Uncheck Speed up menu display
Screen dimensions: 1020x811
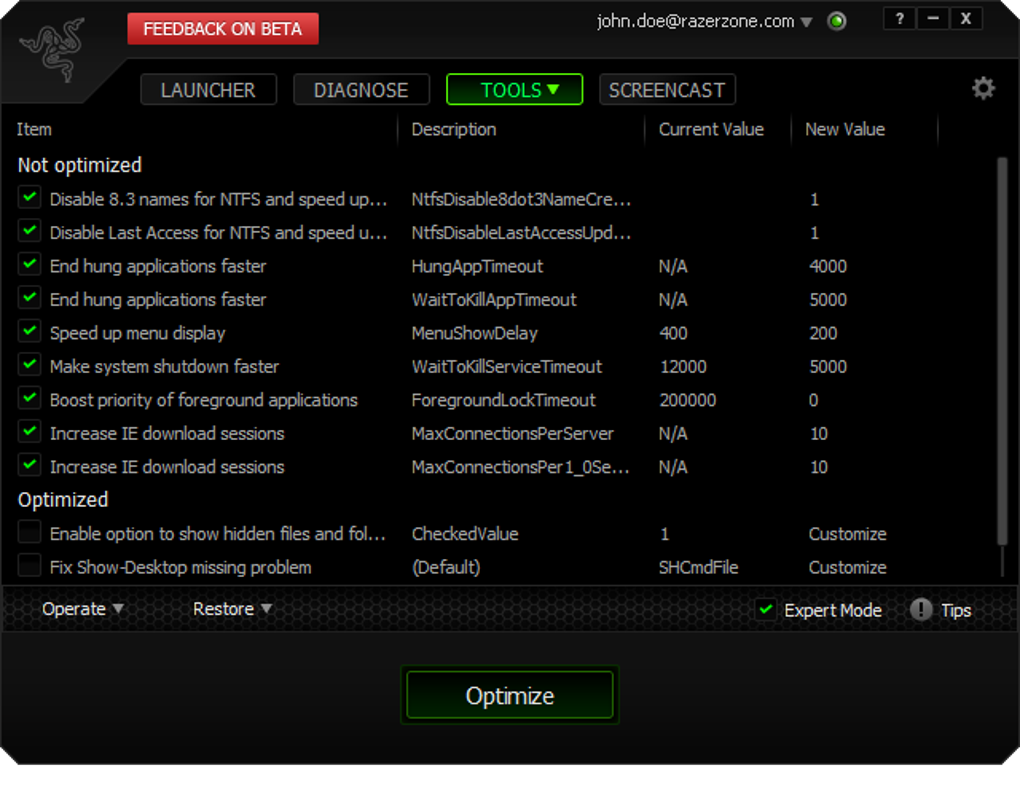tap(29, 330)
